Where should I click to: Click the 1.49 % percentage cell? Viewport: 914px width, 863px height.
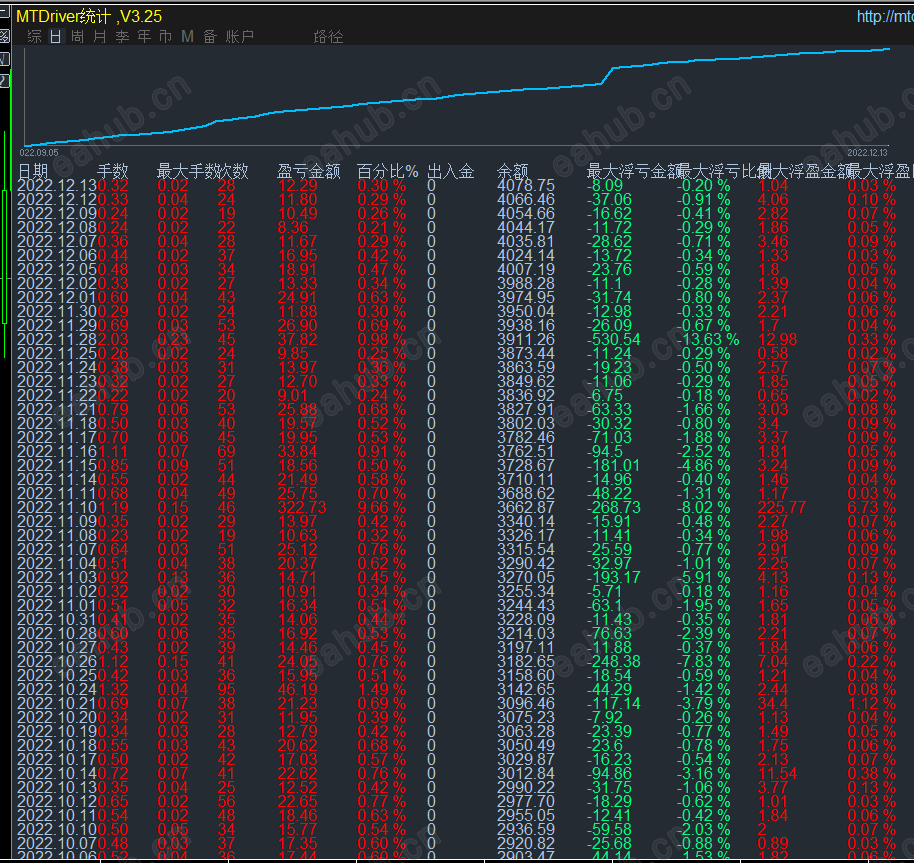coord(381,690)
